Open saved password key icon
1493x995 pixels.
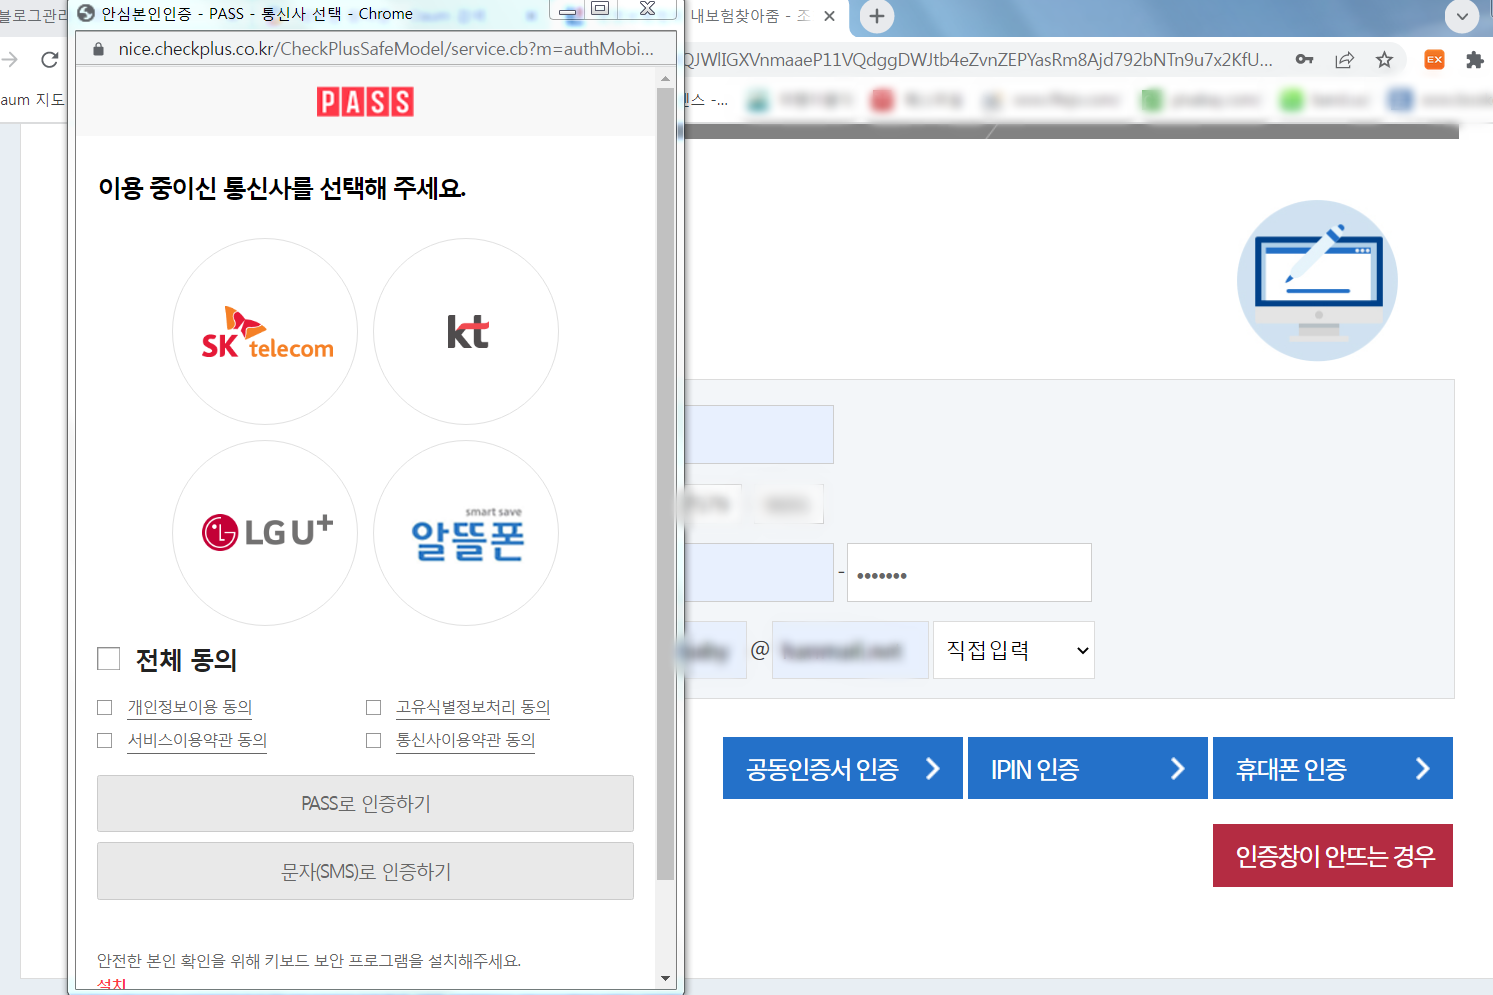1304,60
